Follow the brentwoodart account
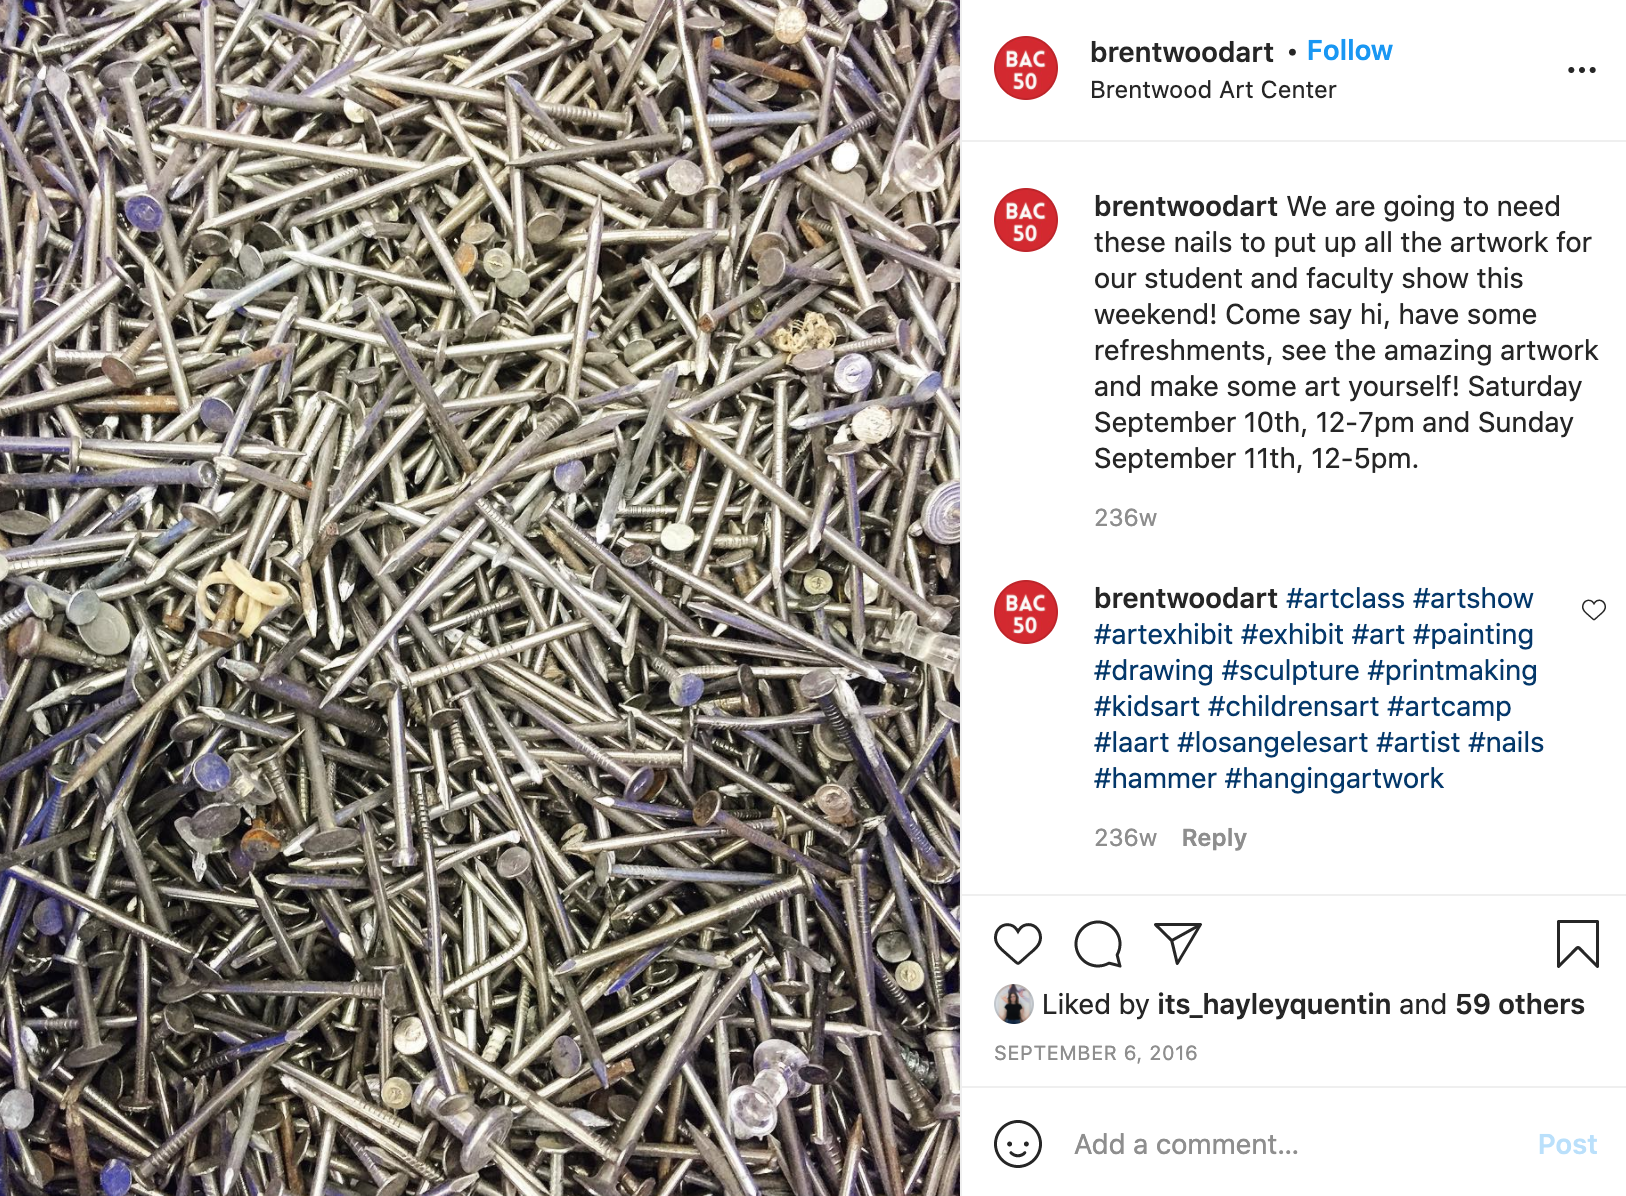Image resolution: width=1626 pixels, height=1196 pixels. coord(1349,51)
